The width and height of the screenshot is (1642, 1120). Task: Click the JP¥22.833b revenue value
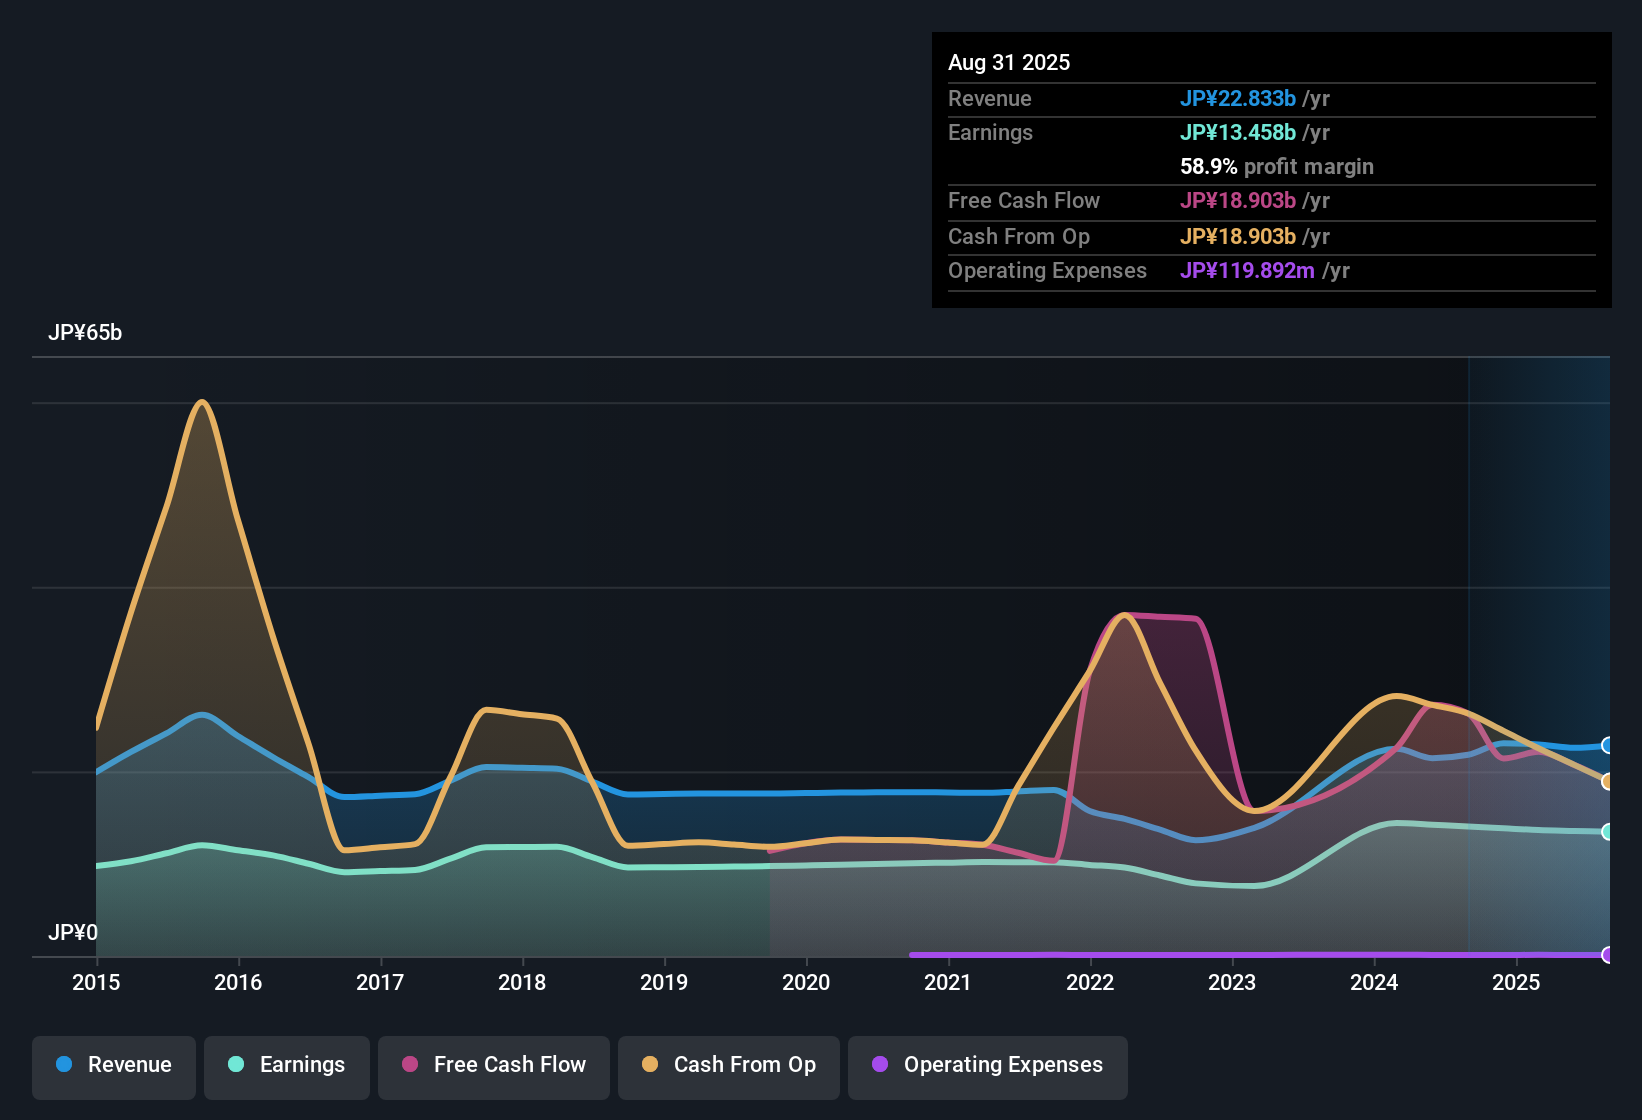[x=1238, y=99]
